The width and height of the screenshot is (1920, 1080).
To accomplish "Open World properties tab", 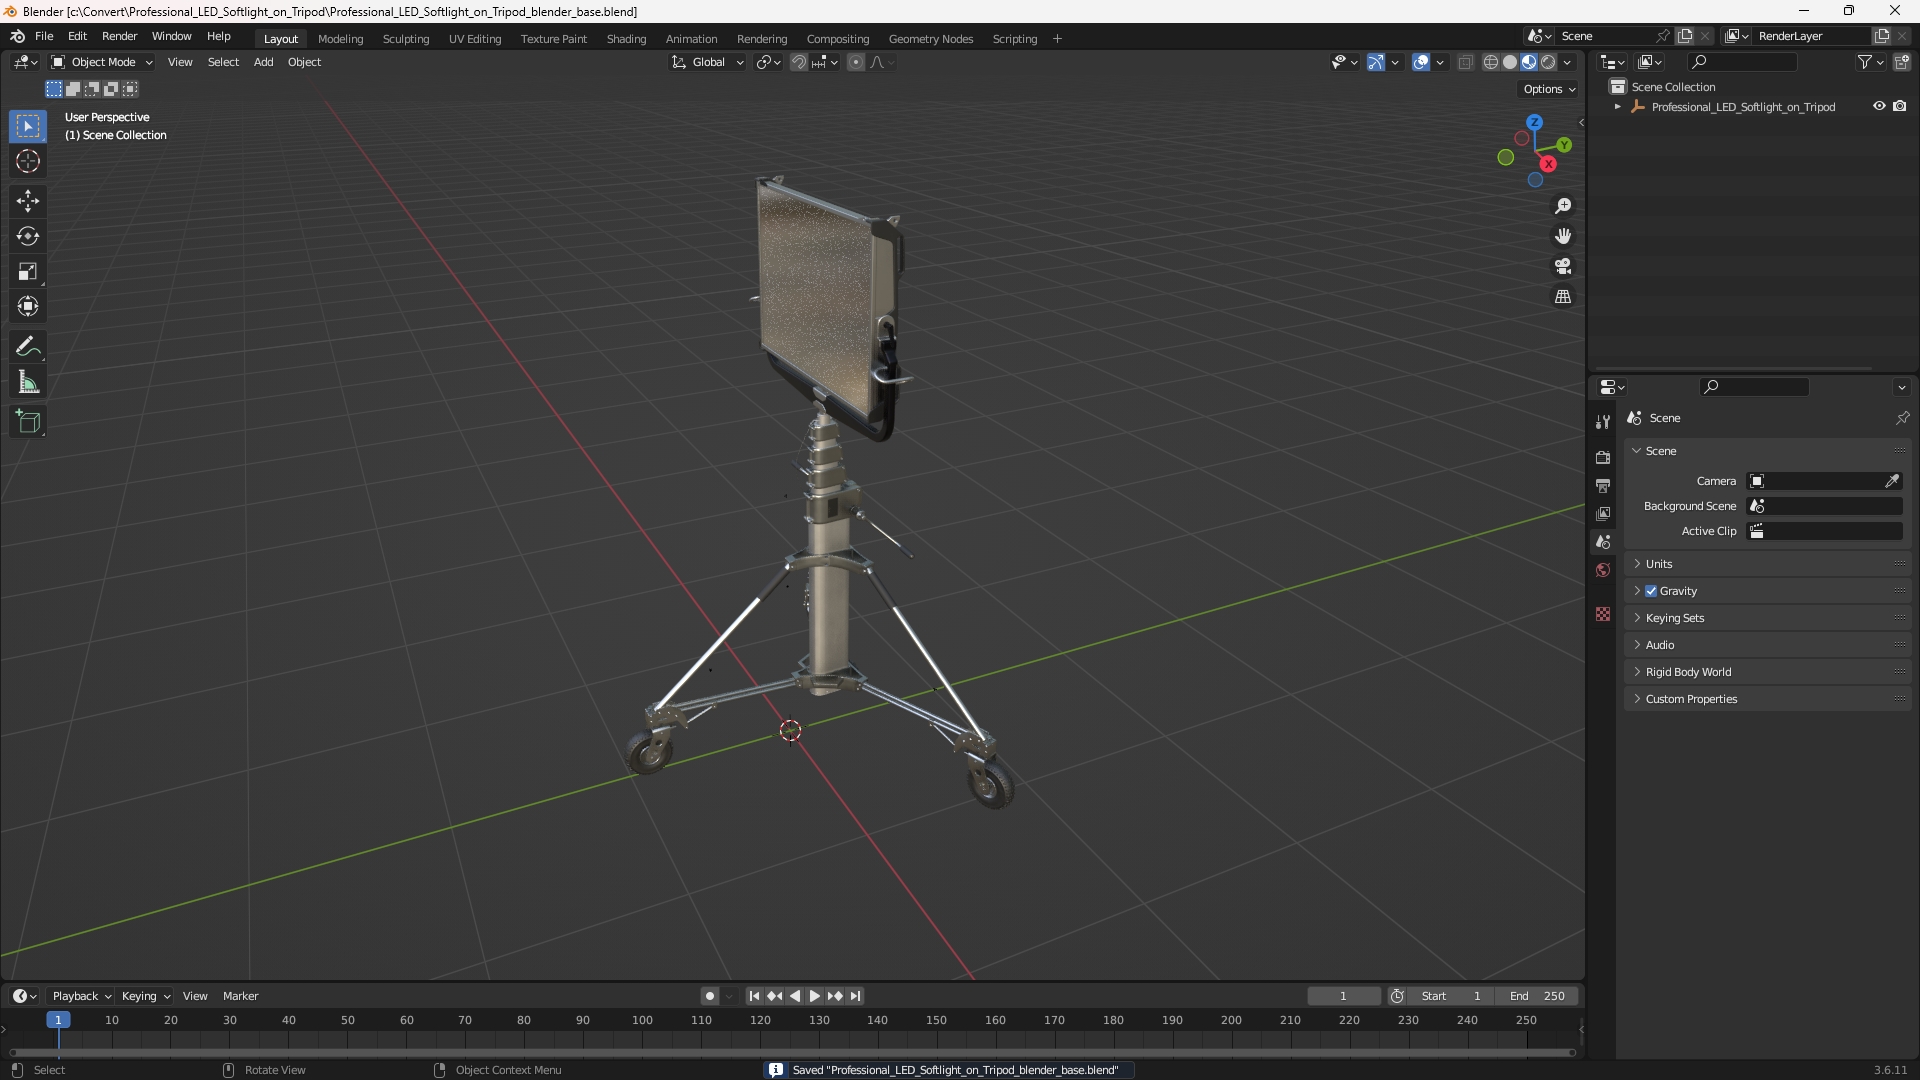I will [x=1603, y=570].
